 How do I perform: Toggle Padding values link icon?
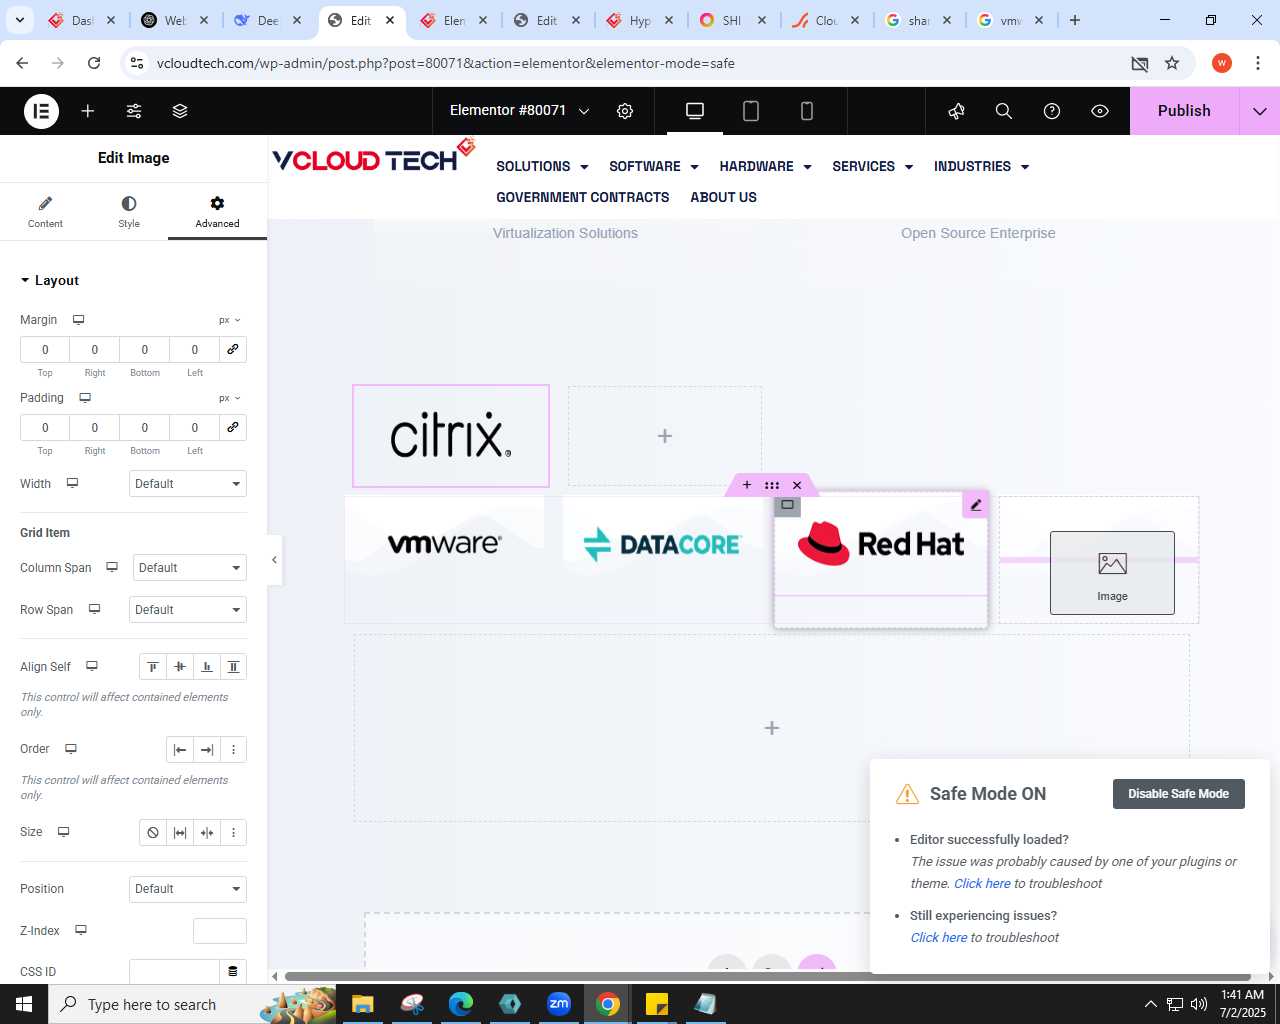[233, 427]
